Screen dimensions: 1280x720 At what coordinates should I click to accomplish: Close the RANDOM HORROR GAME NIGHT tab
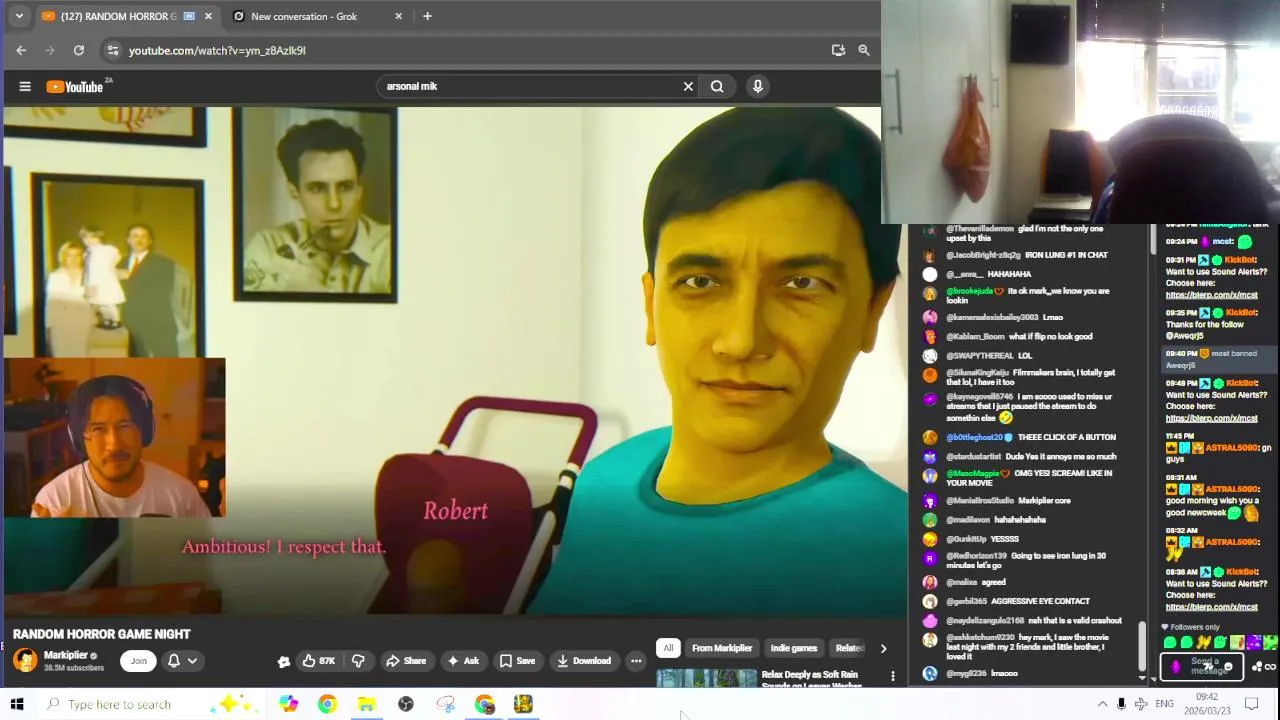pos(208,16)
